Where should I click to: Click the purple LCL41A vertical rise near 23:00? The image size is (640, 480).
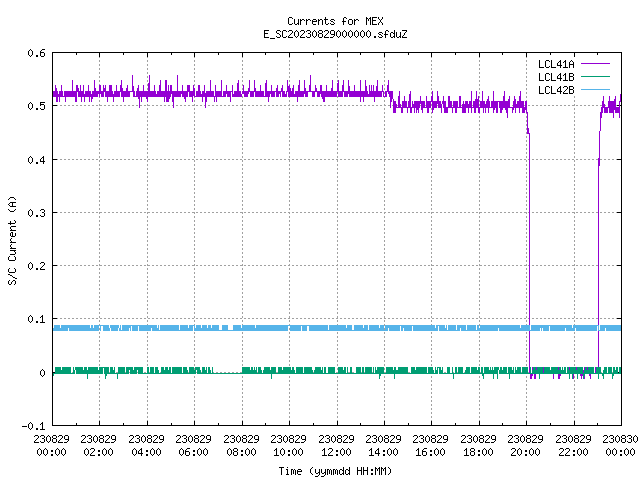pos(599,265)
